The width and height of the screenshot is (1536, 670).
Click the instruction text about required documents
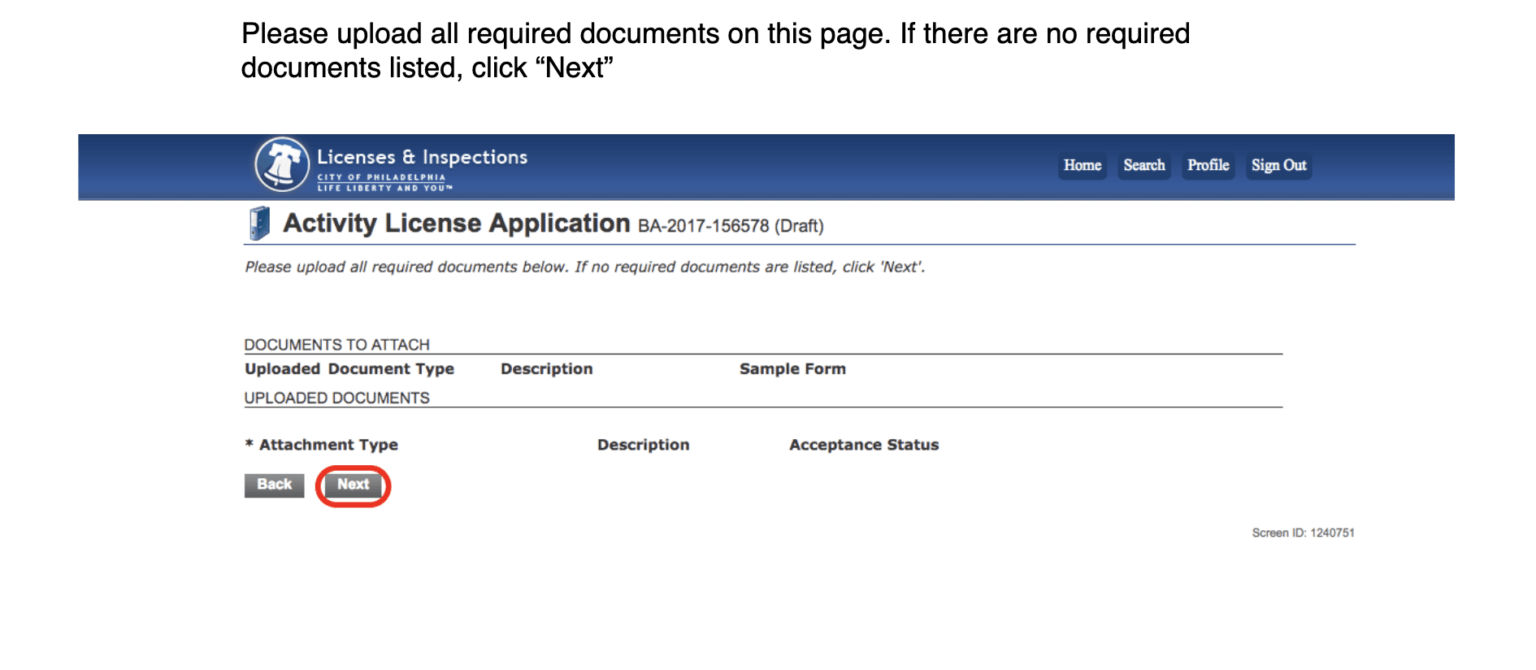click(x=582, y=267)
